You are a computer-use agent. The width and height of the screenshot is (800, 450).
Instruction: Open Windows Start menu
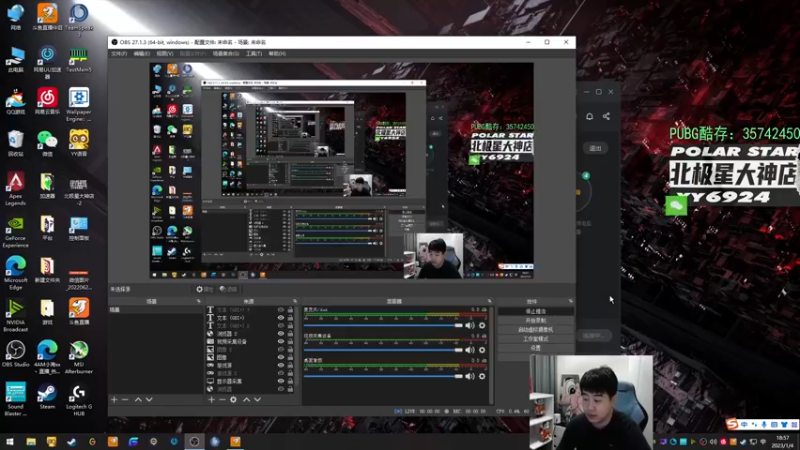coord(10,441)
